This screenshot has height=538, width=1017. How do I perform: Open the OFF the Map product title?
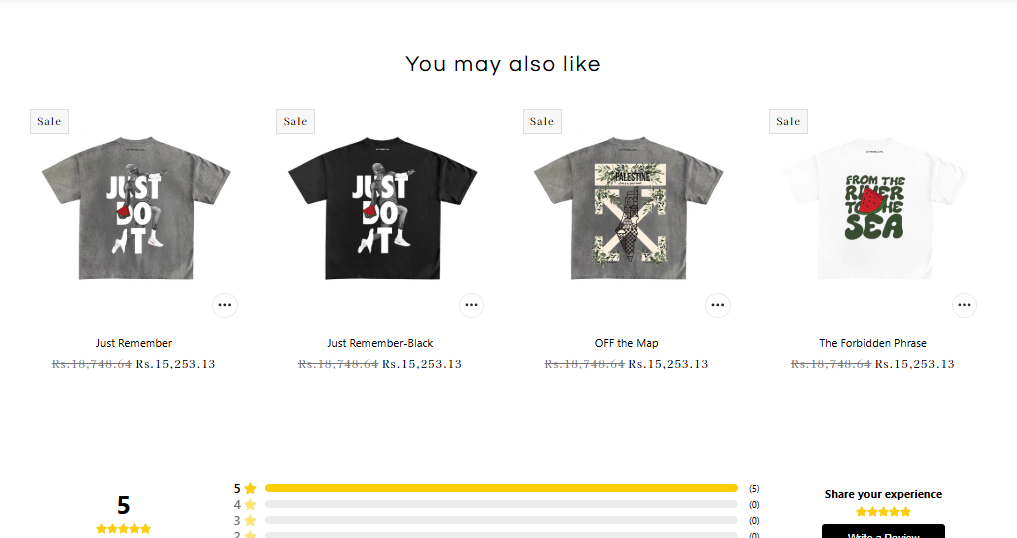[627, 343]
